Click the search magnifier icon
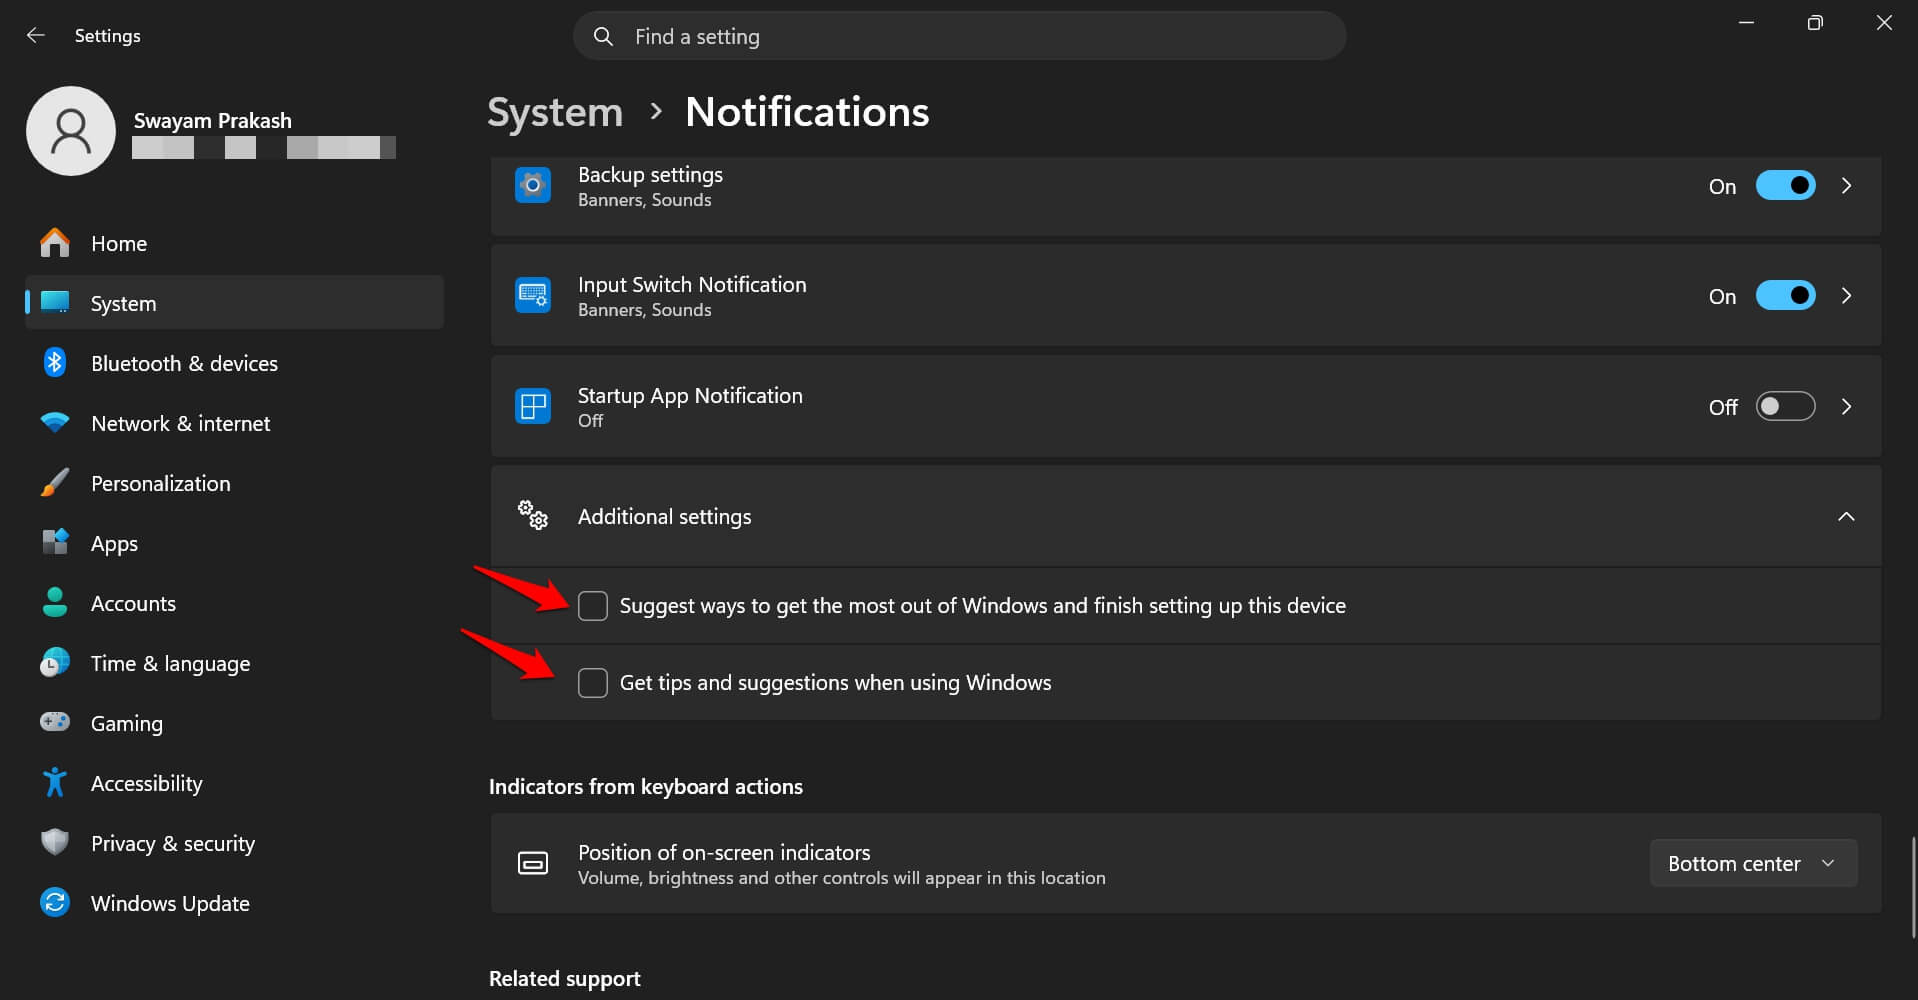This screenshot has height=1000, width=1918. [x=603, y=36]
